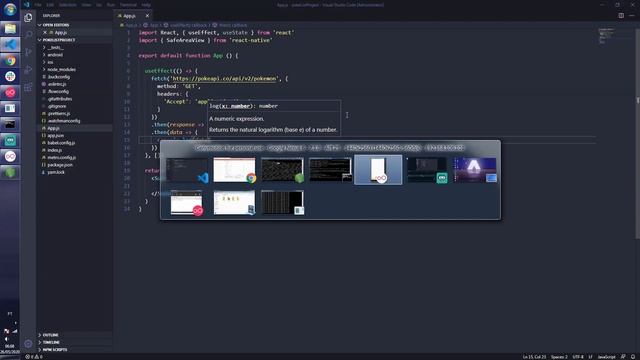The image size is (640, 360).
Task: Open the pokeapi.co URL link in code
Action: coord(224,78)
